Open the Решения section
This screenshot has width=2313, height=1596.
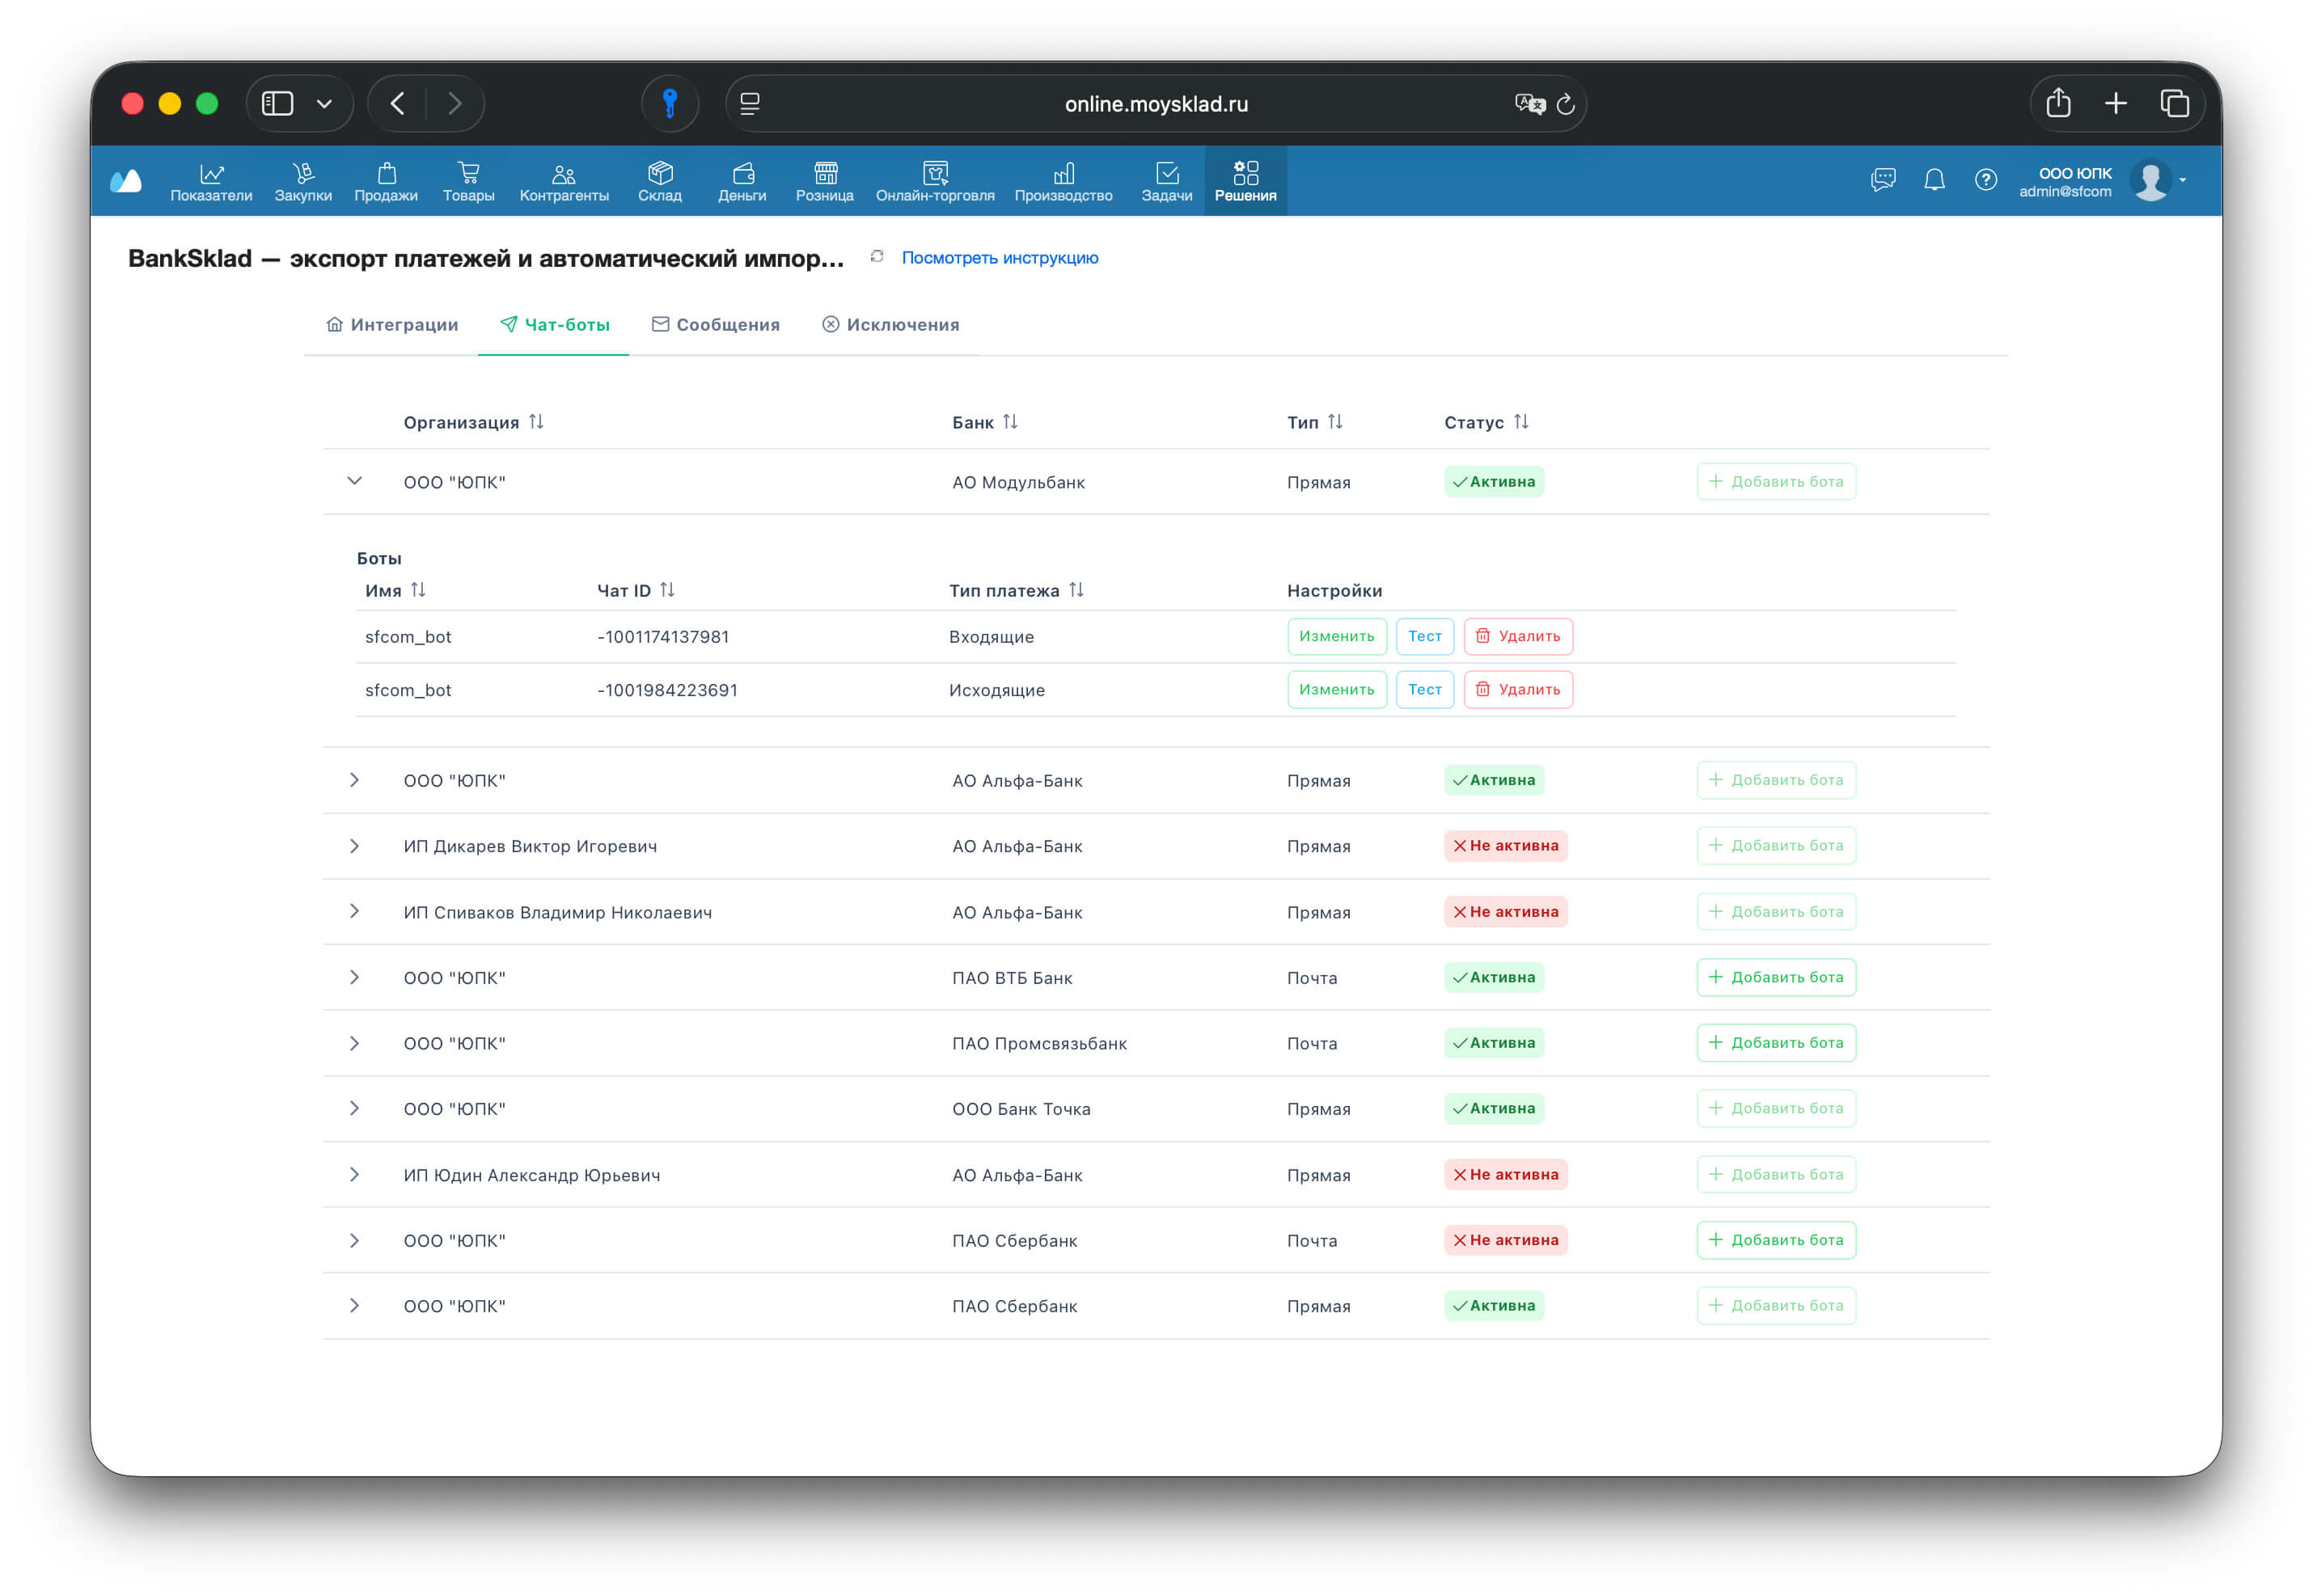(x=1245, y=182)
